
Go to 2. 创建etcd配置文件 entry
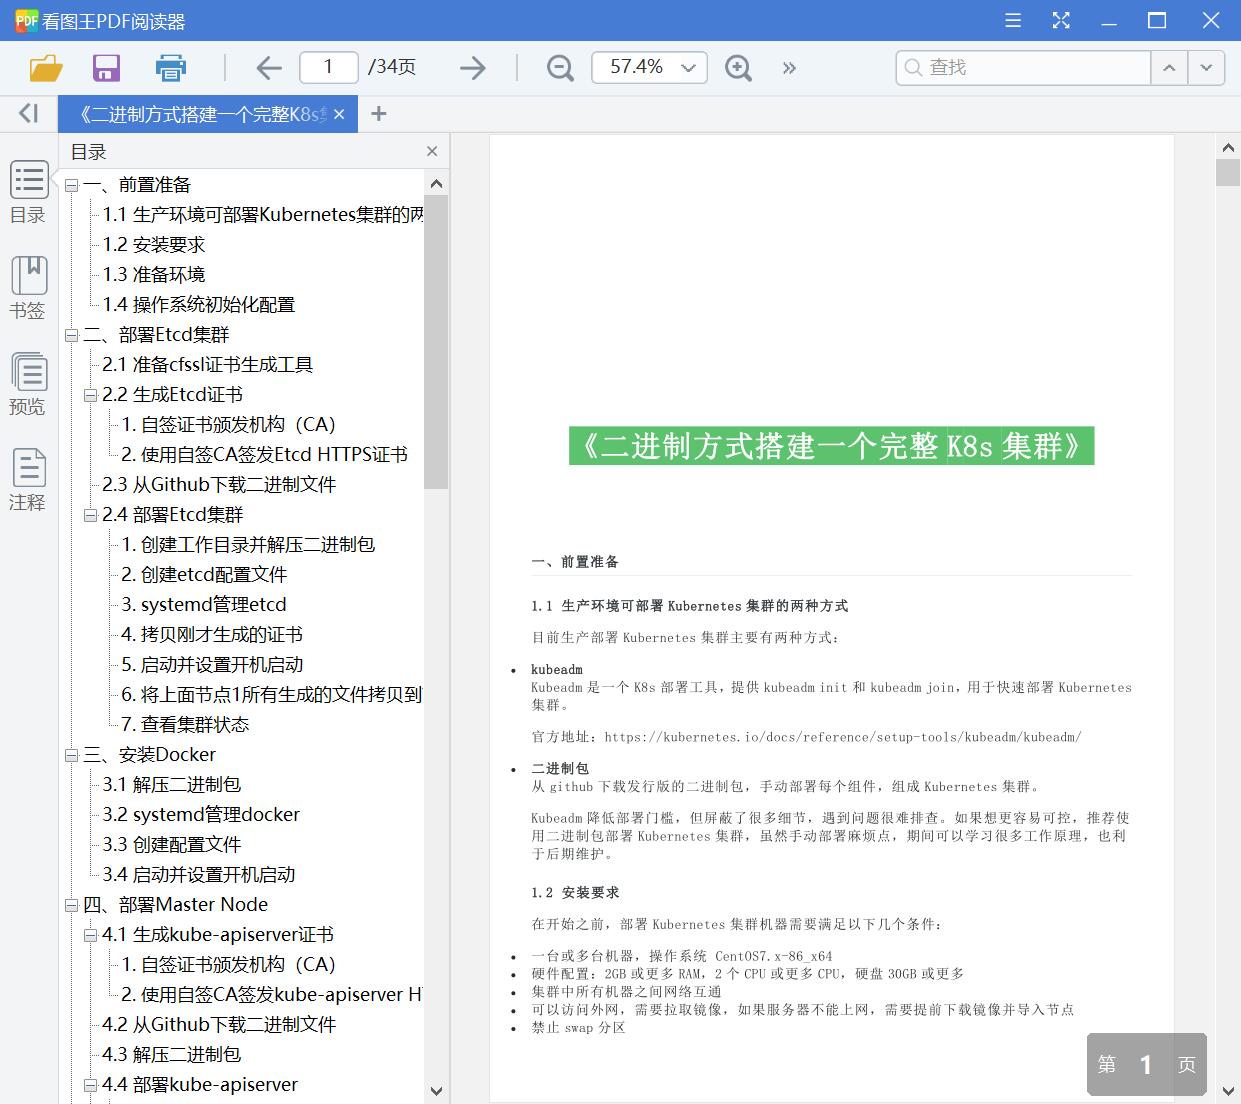[x=204, y=575]
